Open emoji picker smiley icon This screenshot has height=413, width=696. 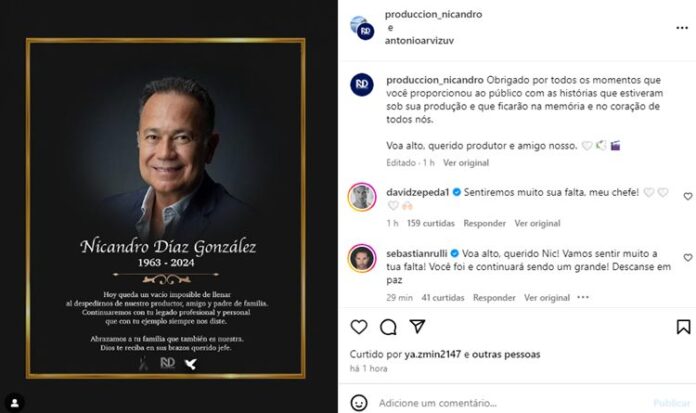[x=359, y=403]
